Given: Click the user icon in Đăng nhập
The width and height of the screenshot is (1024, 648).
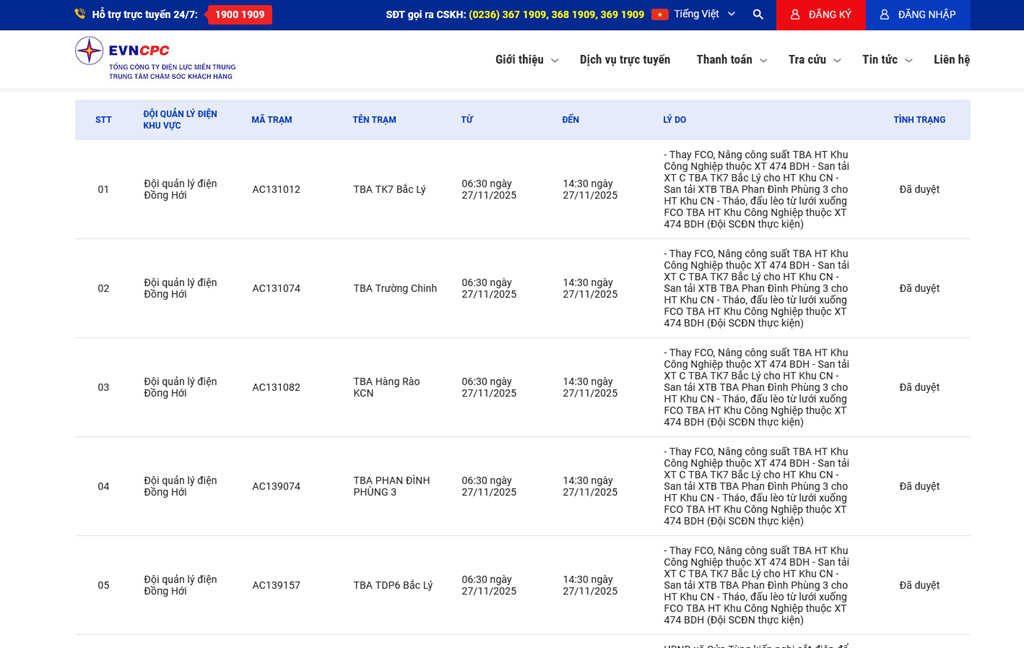Looking at the screenshot, I should point(884,15).
